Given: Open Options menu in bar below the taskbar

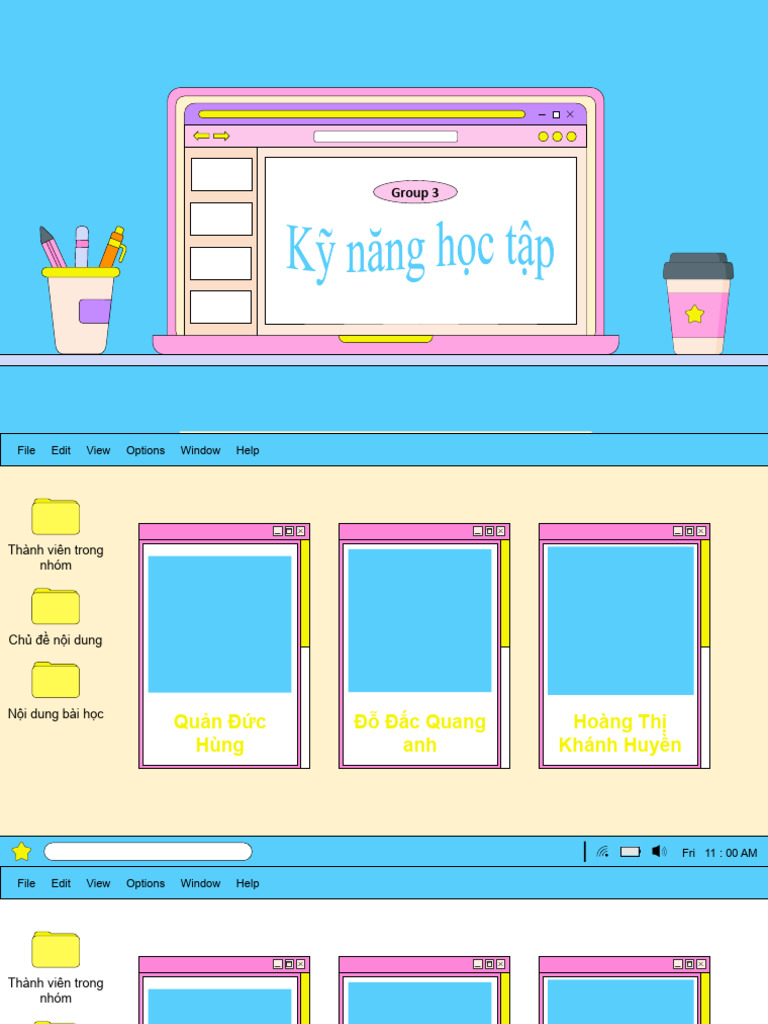Looking at the screenshot, I should (145, 884).
